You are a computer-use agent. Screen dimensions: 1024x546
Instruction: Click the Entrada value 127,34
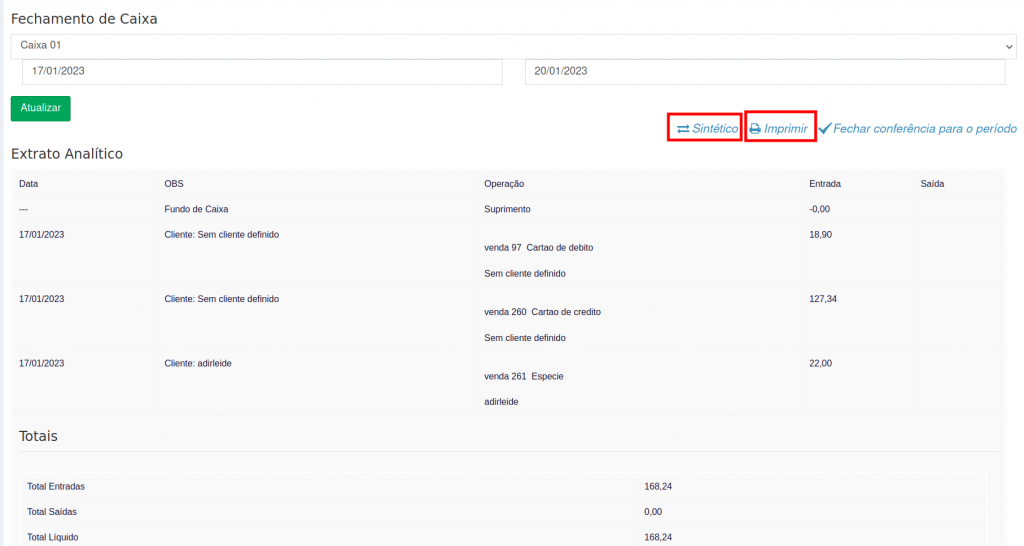[x=823, y=299]
